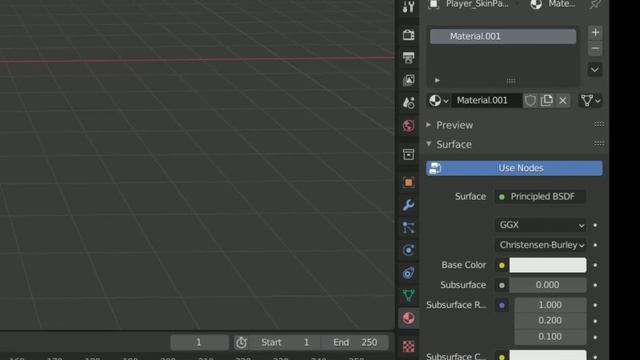640x360 pixels.
Task: Open the GGX distribution dropdown
Action: [x=540, y=225]
